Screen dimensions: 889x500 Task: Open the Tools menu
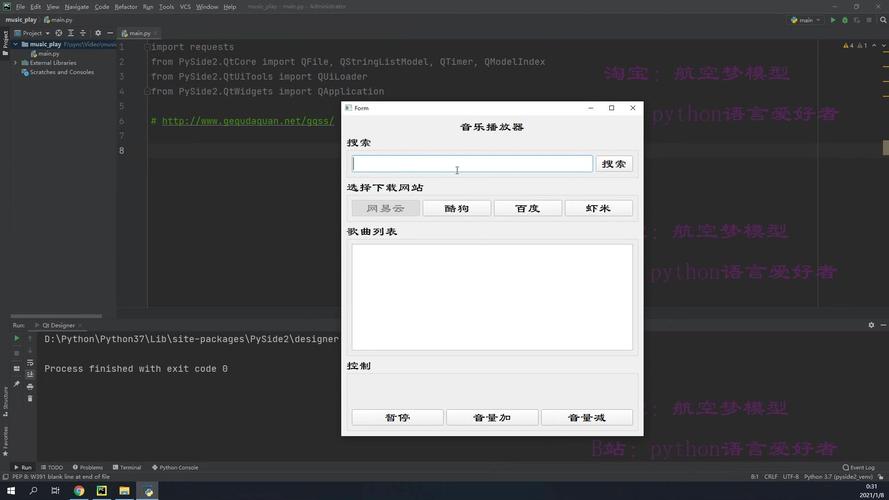tap(166, 7)
